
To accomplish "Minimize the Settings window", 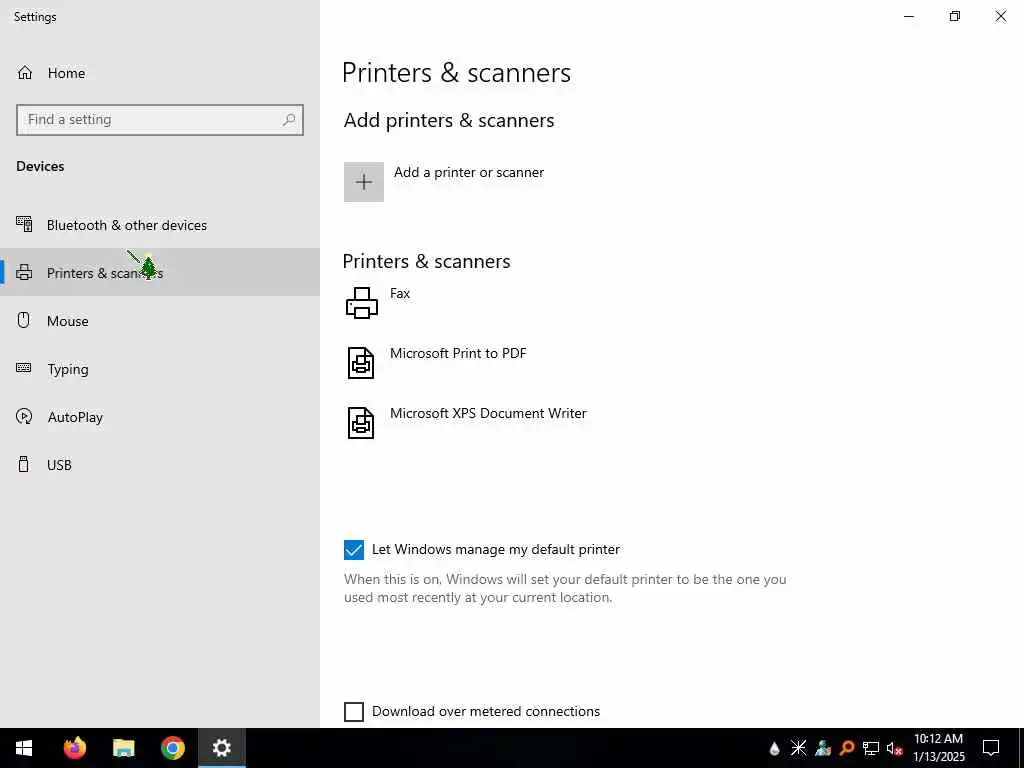I will 908,16.
